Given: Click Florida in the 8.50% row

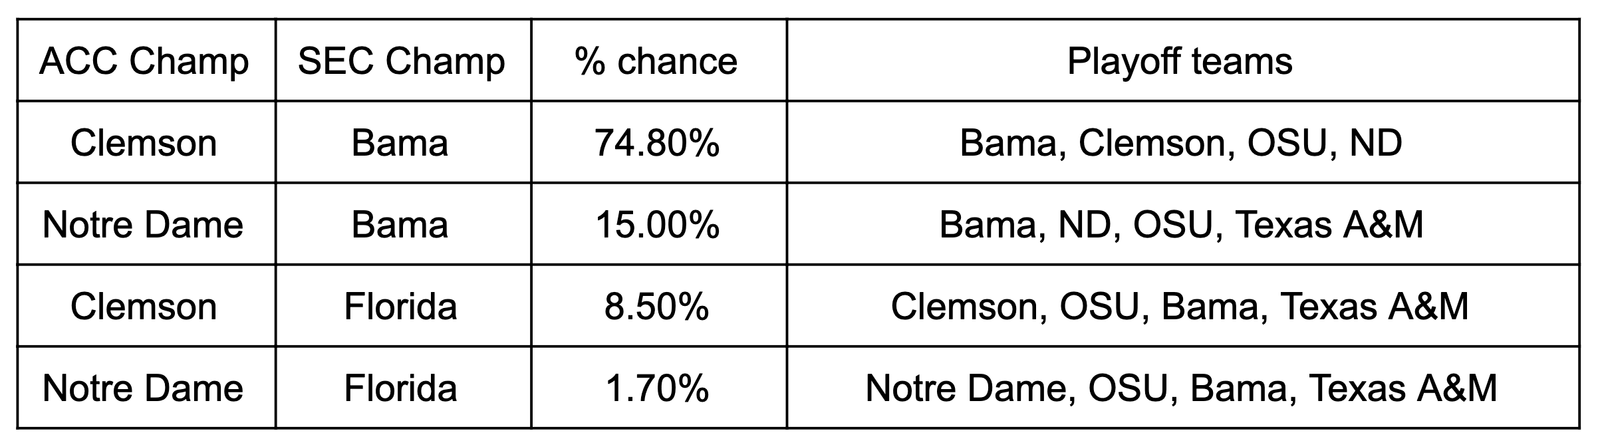Looking at the screenshot, I should click(401, 307).
